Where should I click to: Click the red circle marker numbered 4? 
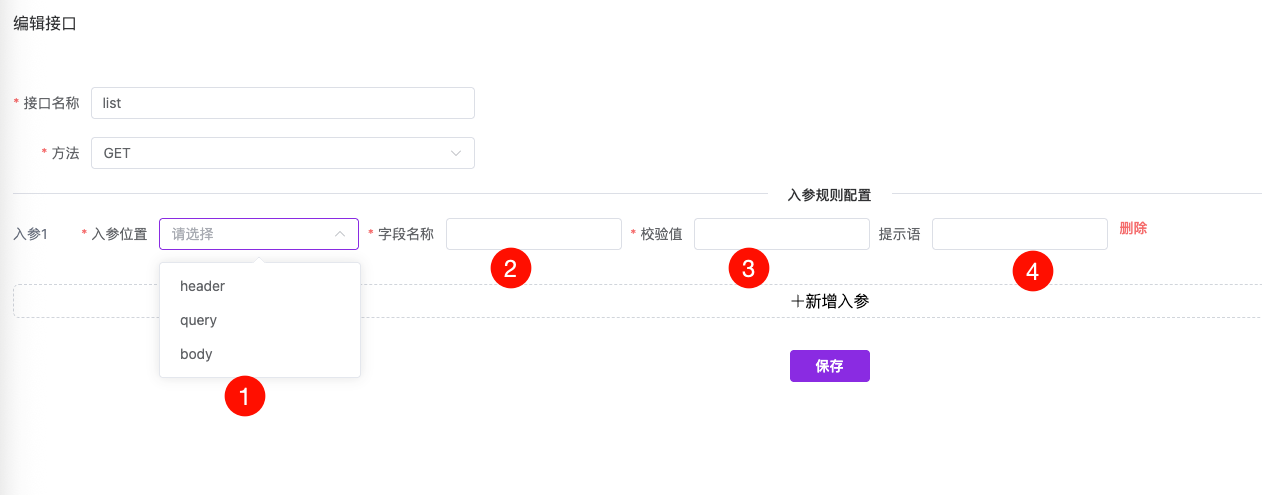point(1032,270)
